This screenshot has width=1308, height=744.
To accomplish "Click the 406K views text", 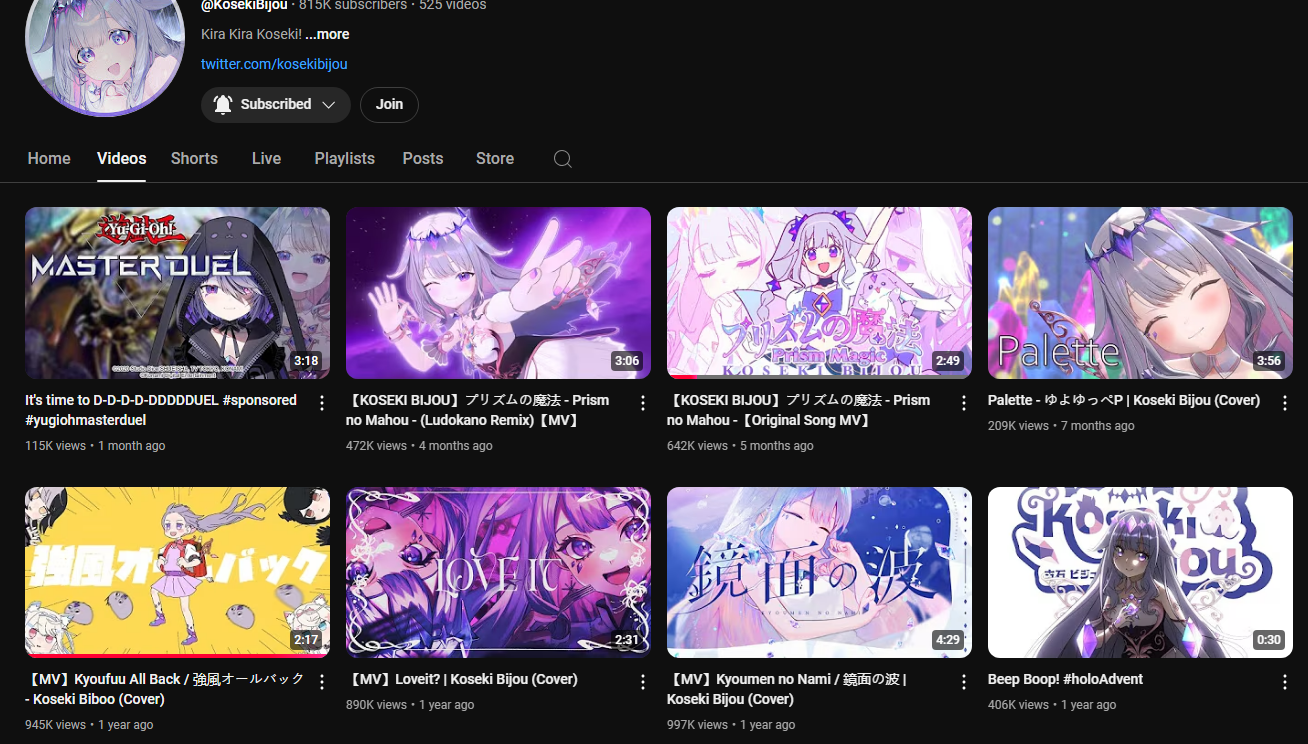I will (x=1018, y=705).
